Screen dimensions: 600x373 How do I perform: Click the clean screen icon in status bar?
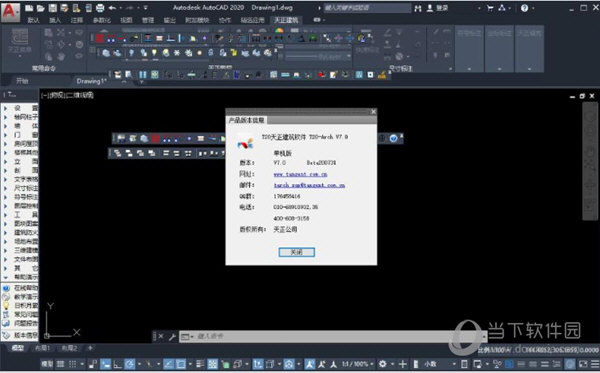[x=583, y=364]
